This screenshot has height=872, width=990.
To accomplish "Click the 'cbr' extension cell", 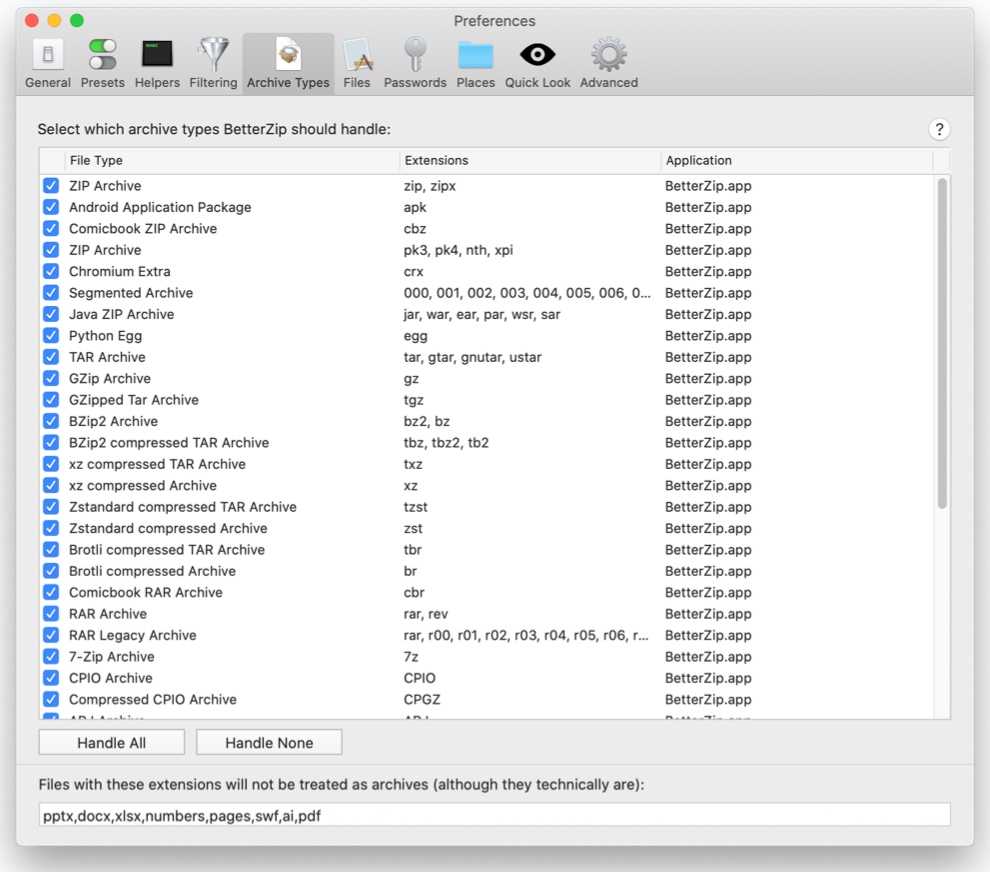I will [414, 592].
